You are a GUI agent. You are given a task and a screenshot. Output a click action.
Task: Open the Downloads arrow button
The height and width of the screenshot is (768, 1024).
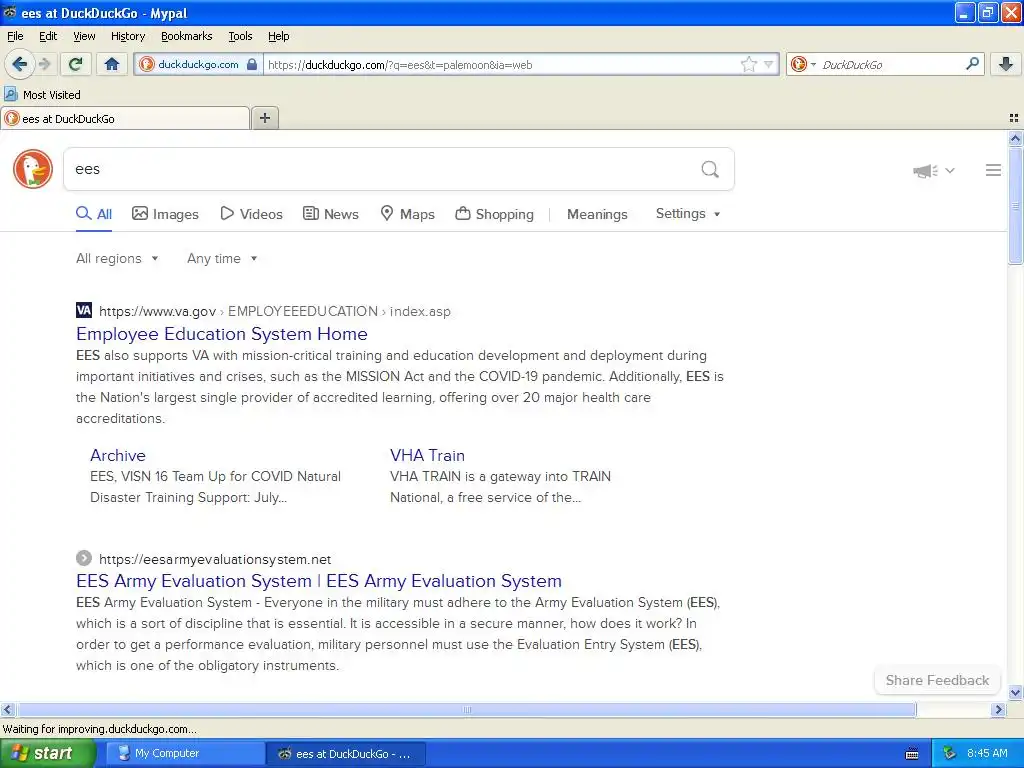[1006, 64]
